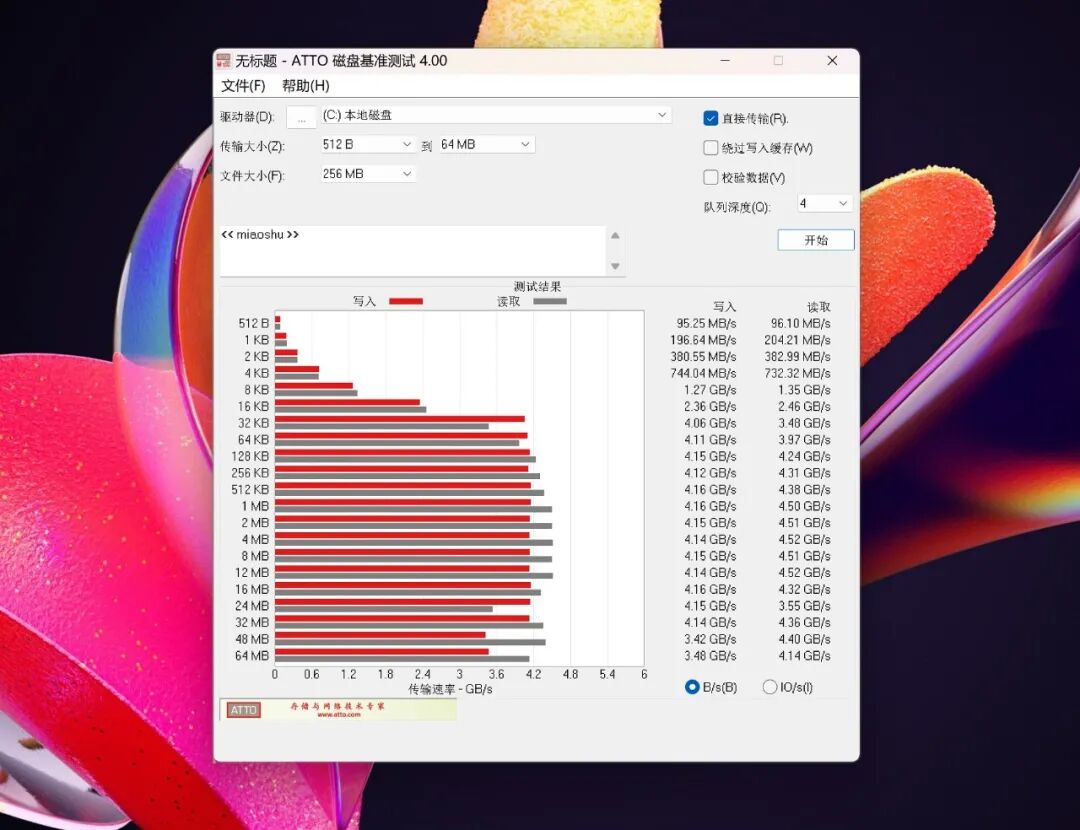Click the 3.55 GB/s read result
Viewport: 1080px width, 830px height.
pos(804,606)
